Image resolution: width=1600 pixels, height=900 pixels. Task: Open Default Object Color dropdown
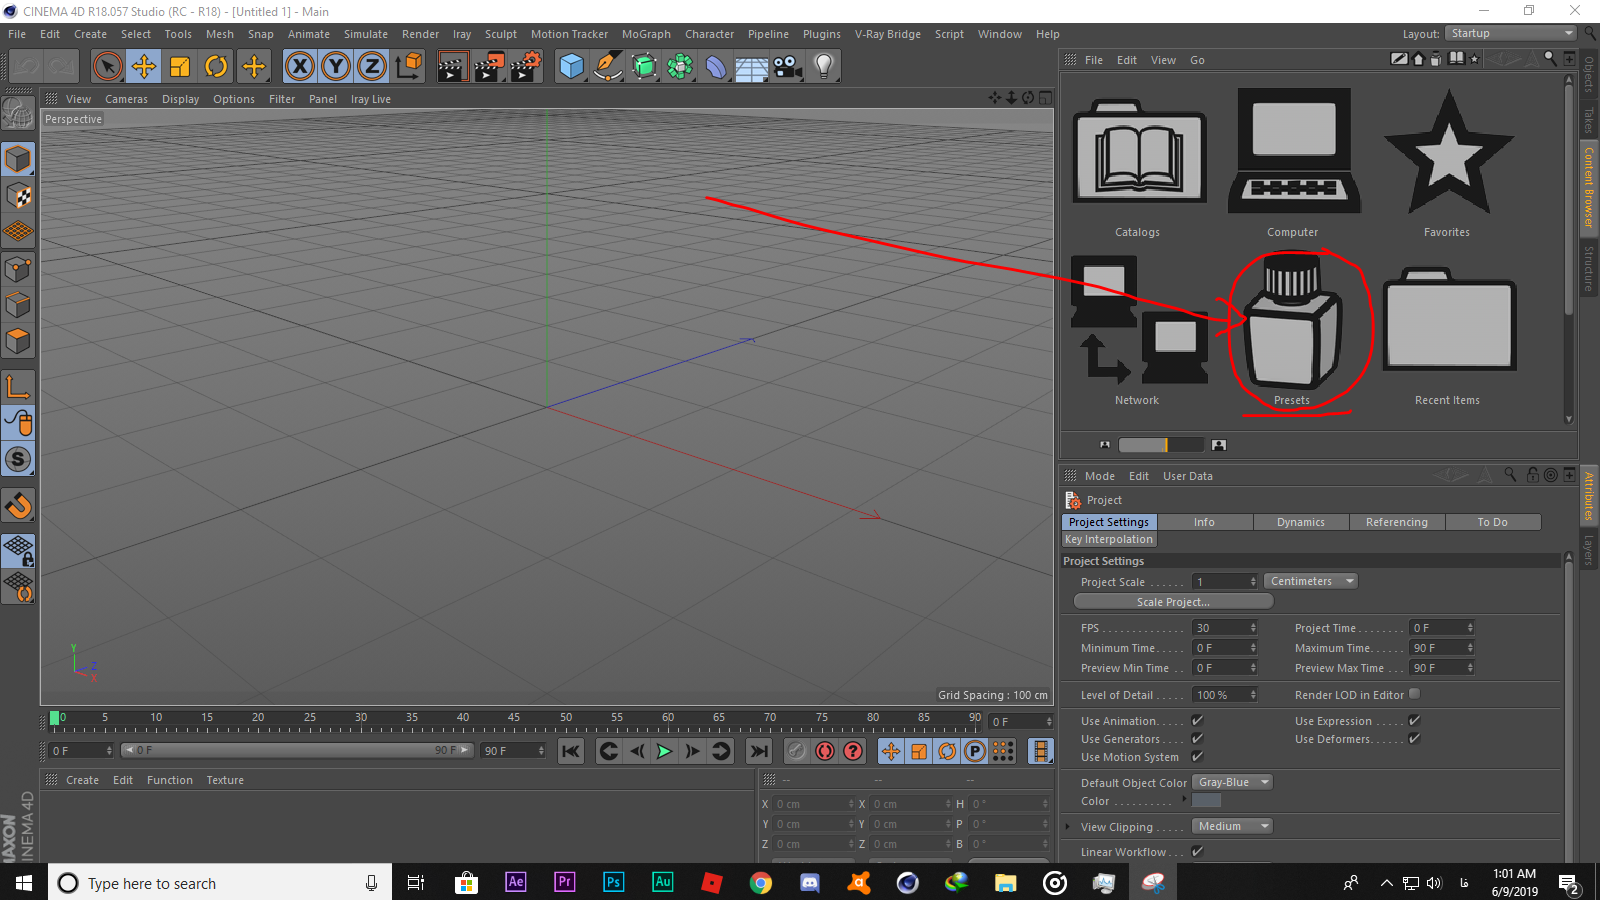(x=1232, y=782)
